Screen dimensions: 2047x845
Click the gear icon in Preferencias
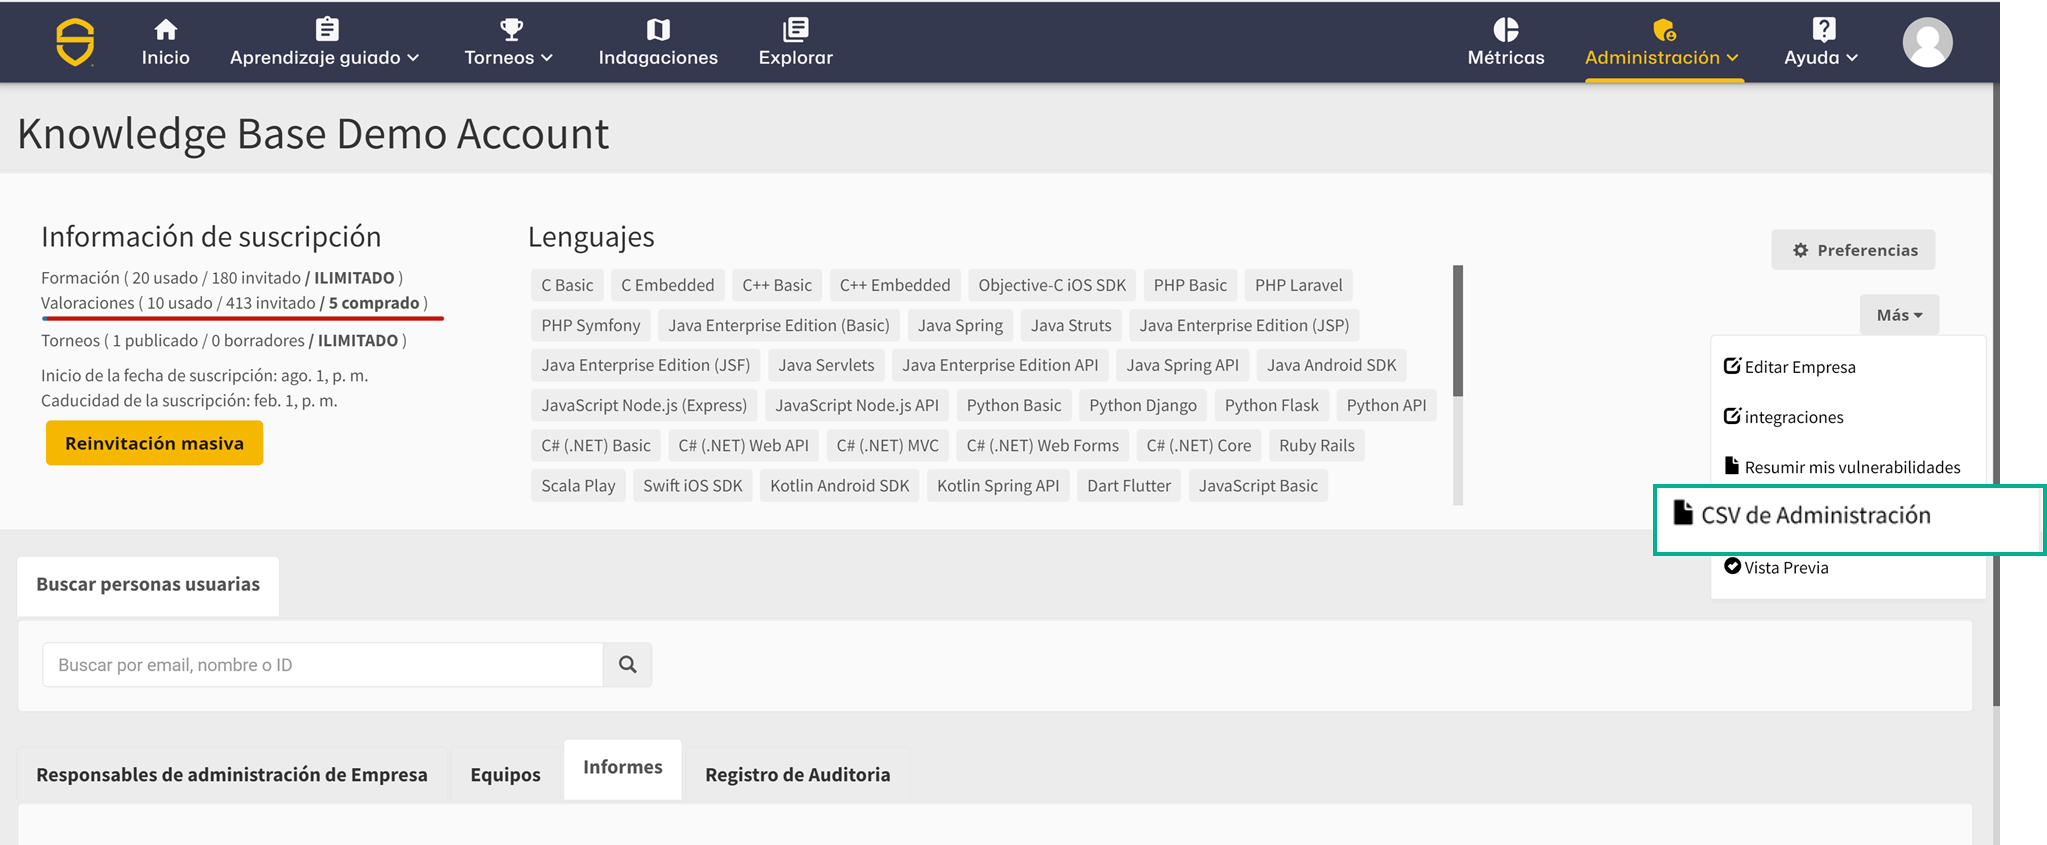[1800, 250]
